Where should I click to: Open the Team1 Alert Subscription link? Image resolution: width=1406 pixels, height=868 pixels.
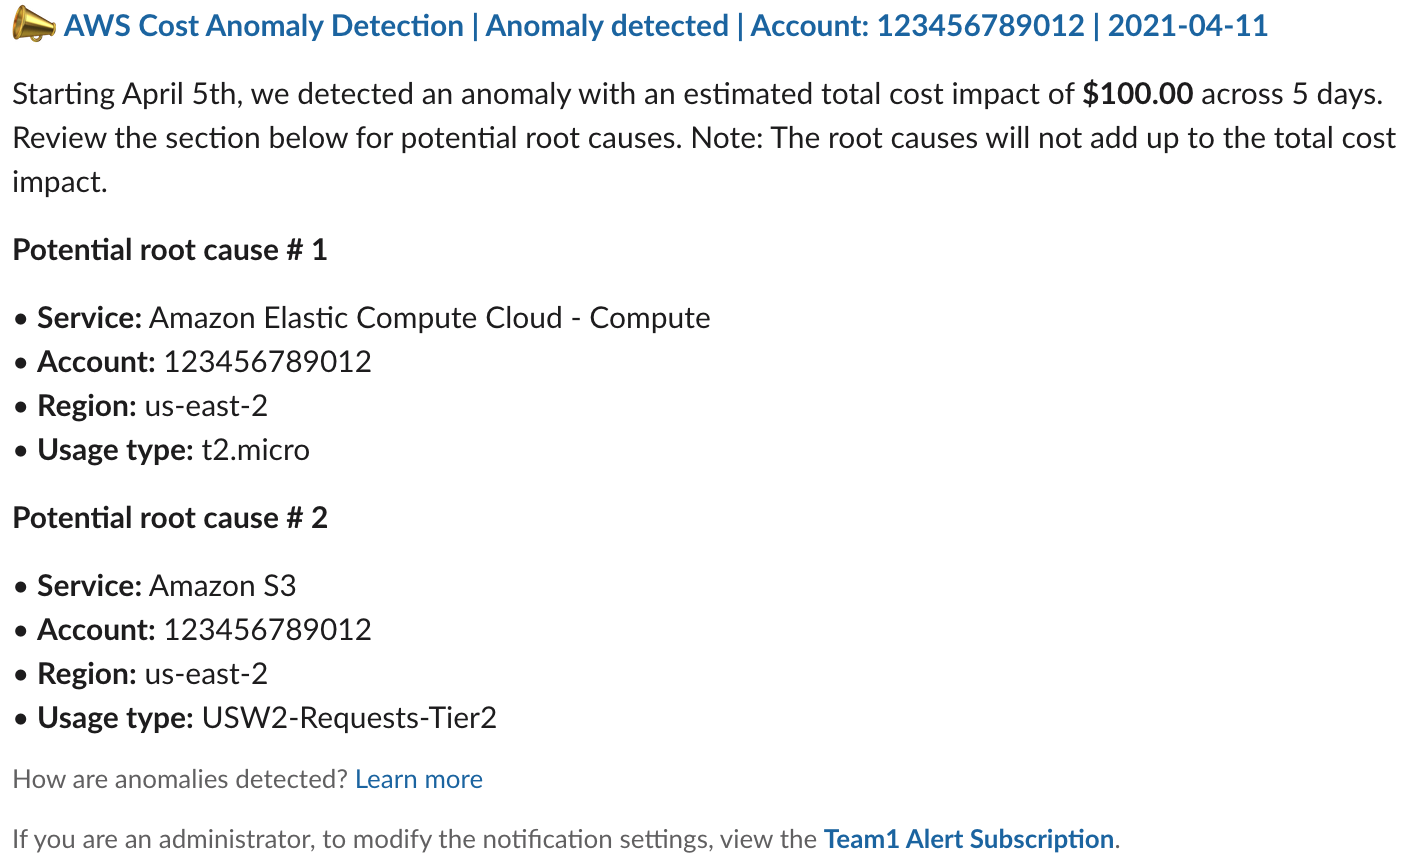[968, 838]
